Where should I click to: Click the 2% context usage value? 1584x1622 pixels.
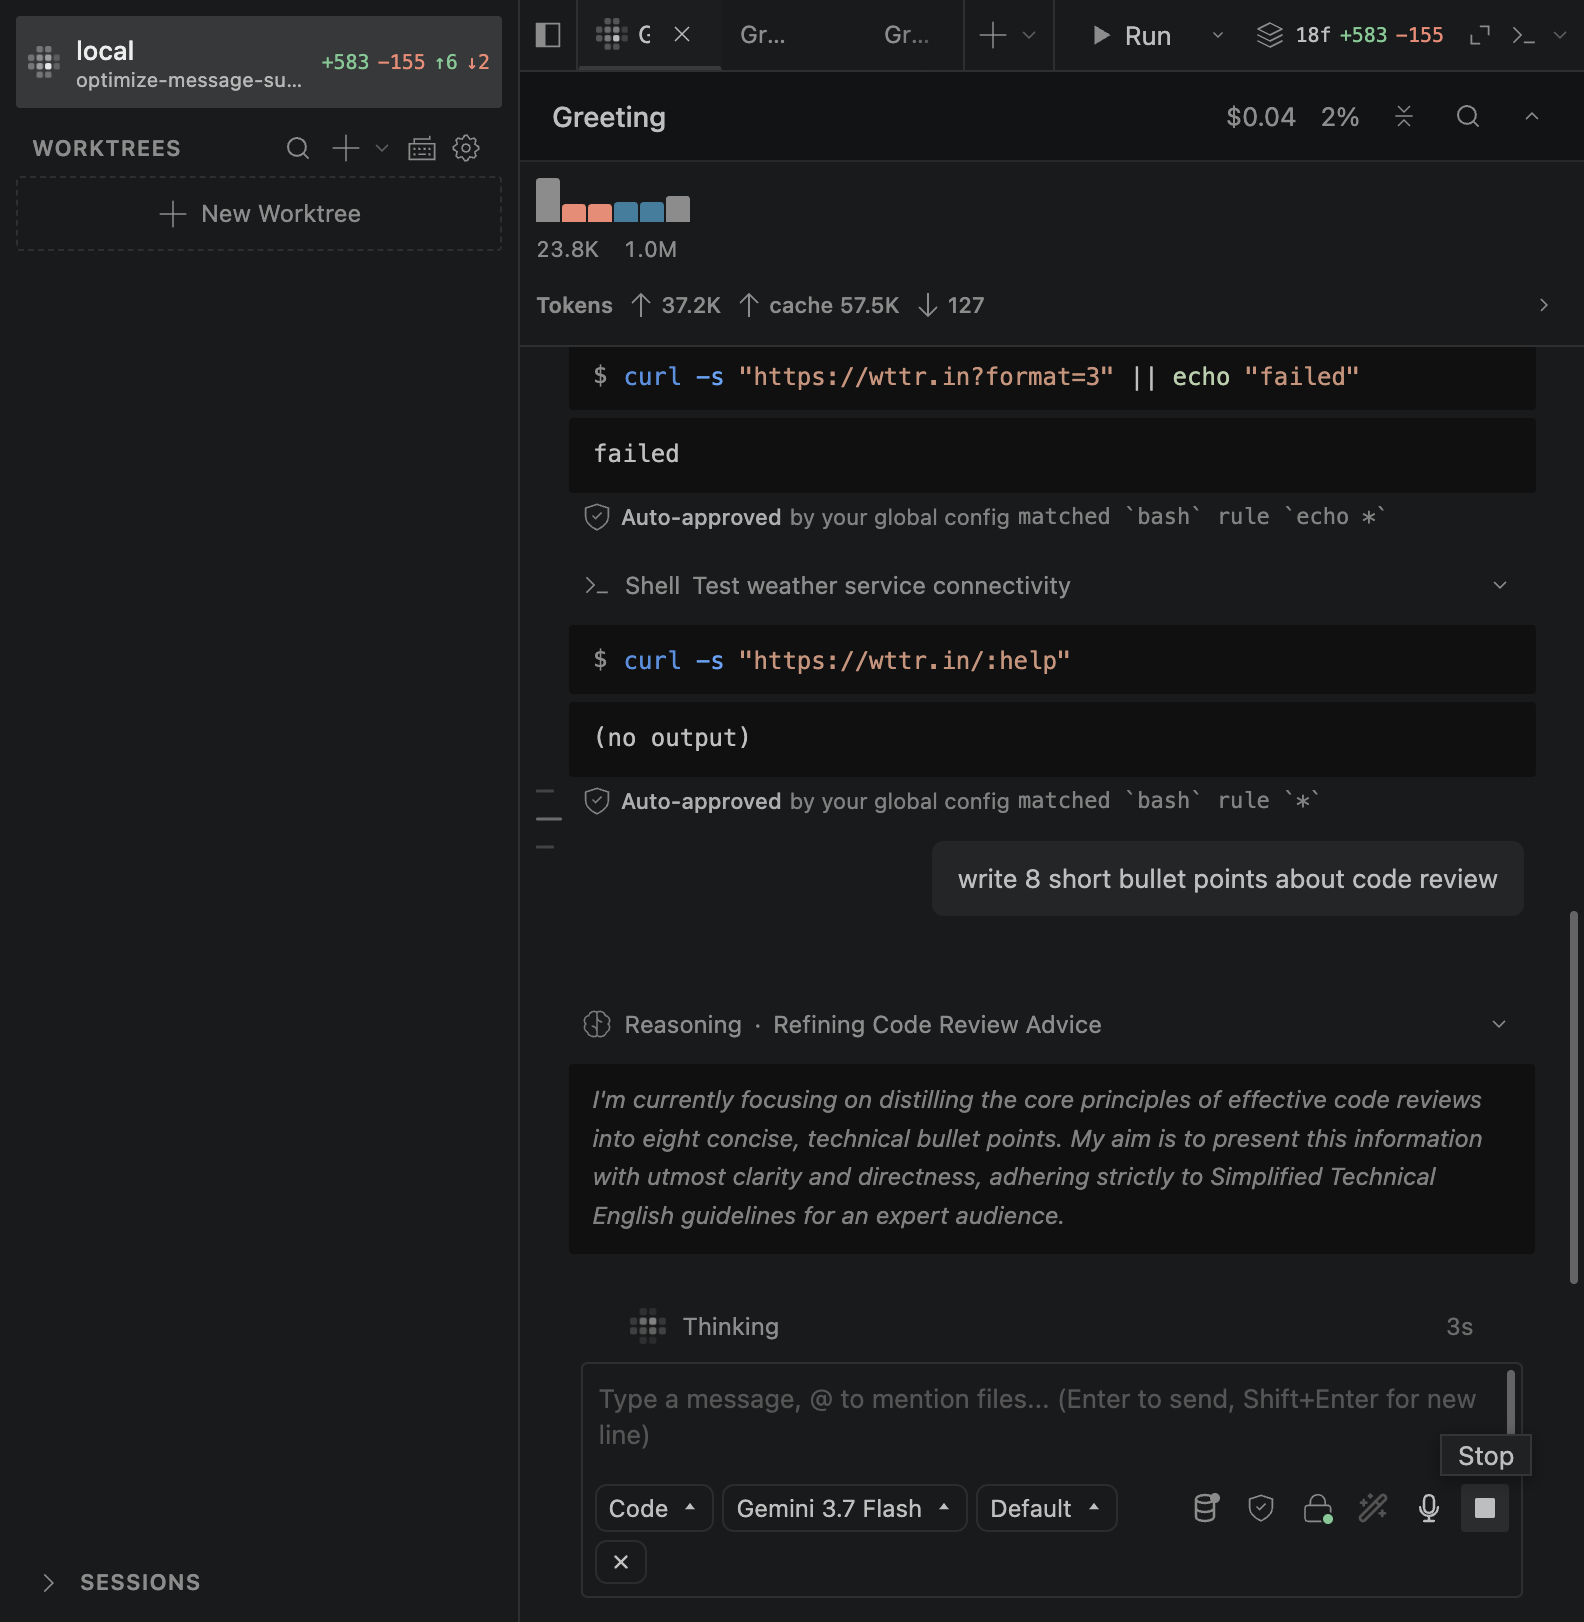pyautogui.click(x=1340, y=117)
